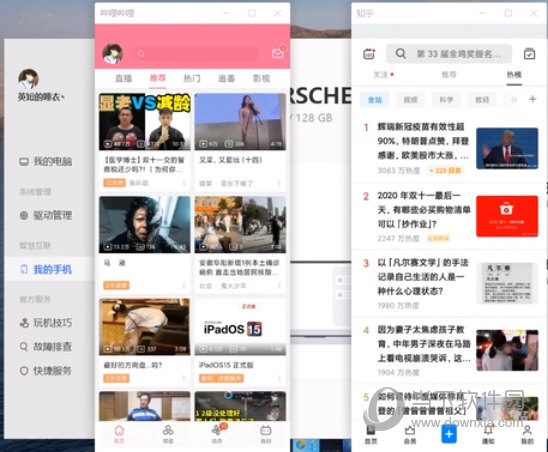Switch to Bilibili 直播 tab
This screenshot has width=548, height=452.
tap(124, 78)
